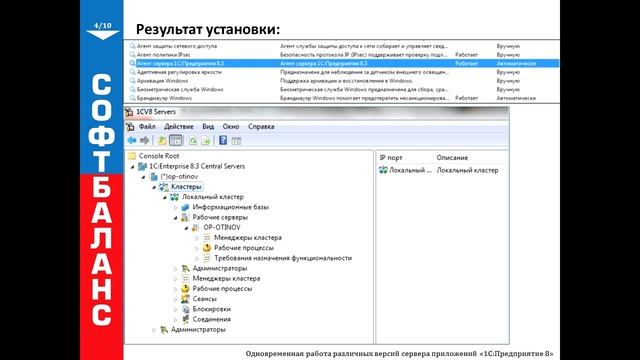Select Менеджеры кластера under OP-OTINOV
This screenshot has height=360, width=640.
point(248,238)
